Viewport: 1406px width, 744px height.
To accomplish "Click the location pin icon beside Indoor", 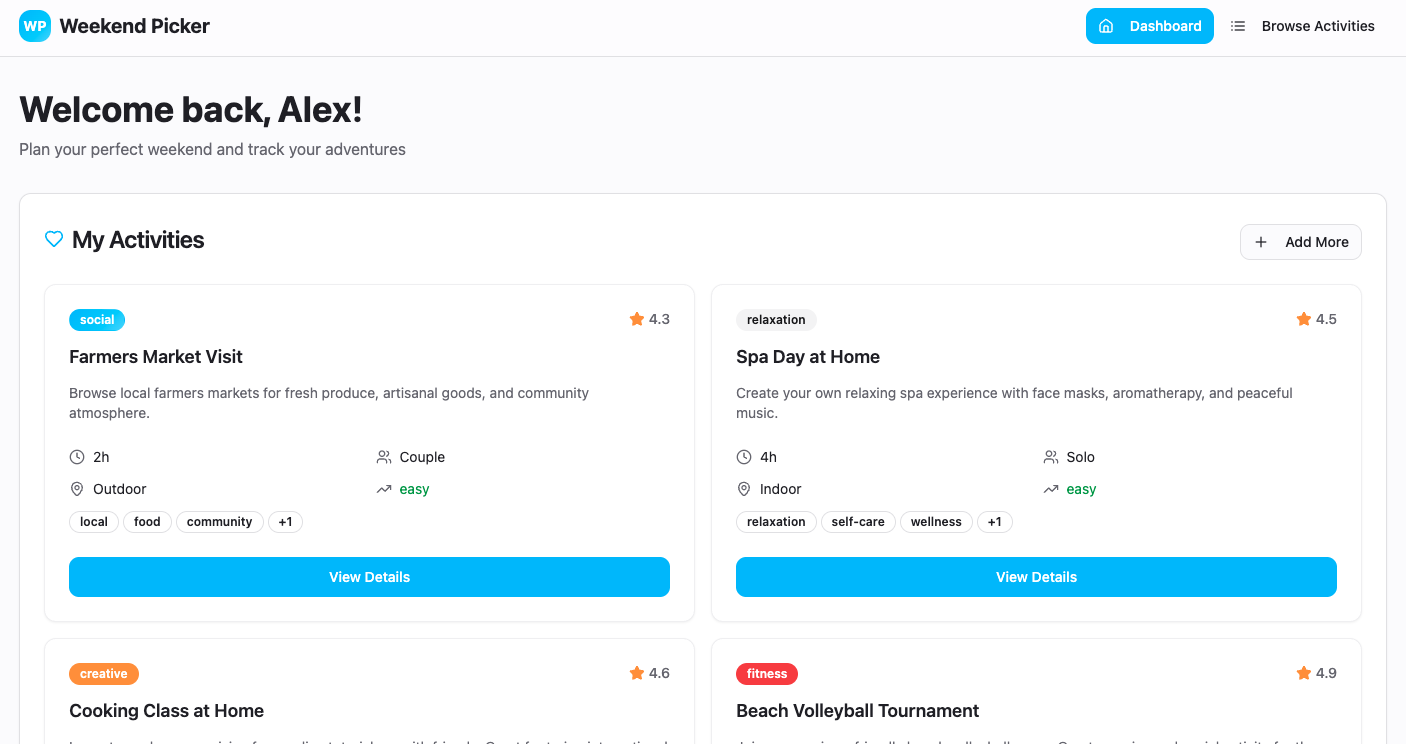I will point(744,489).
